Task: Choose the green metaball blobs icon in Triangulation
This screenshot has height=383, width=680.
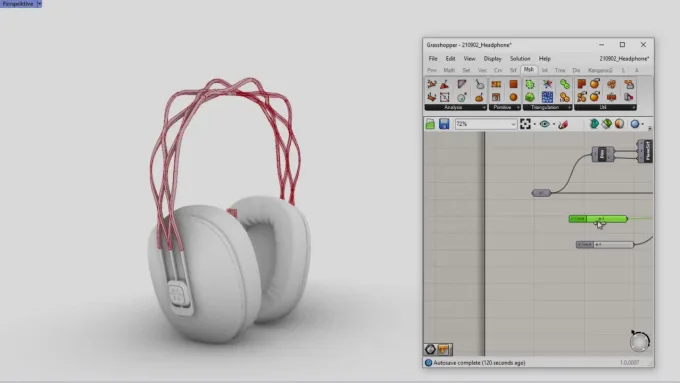Action: [565, 84]
